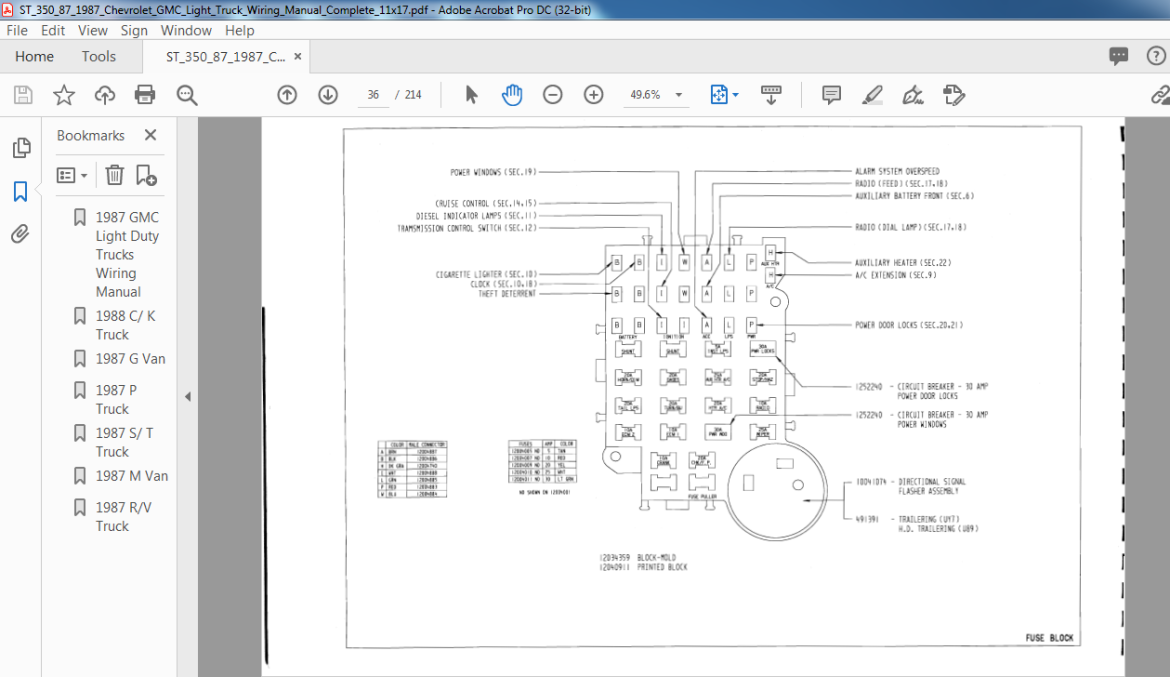Open the help question mark
This screenshot has height=677, width=1170.
point(1156,56)
